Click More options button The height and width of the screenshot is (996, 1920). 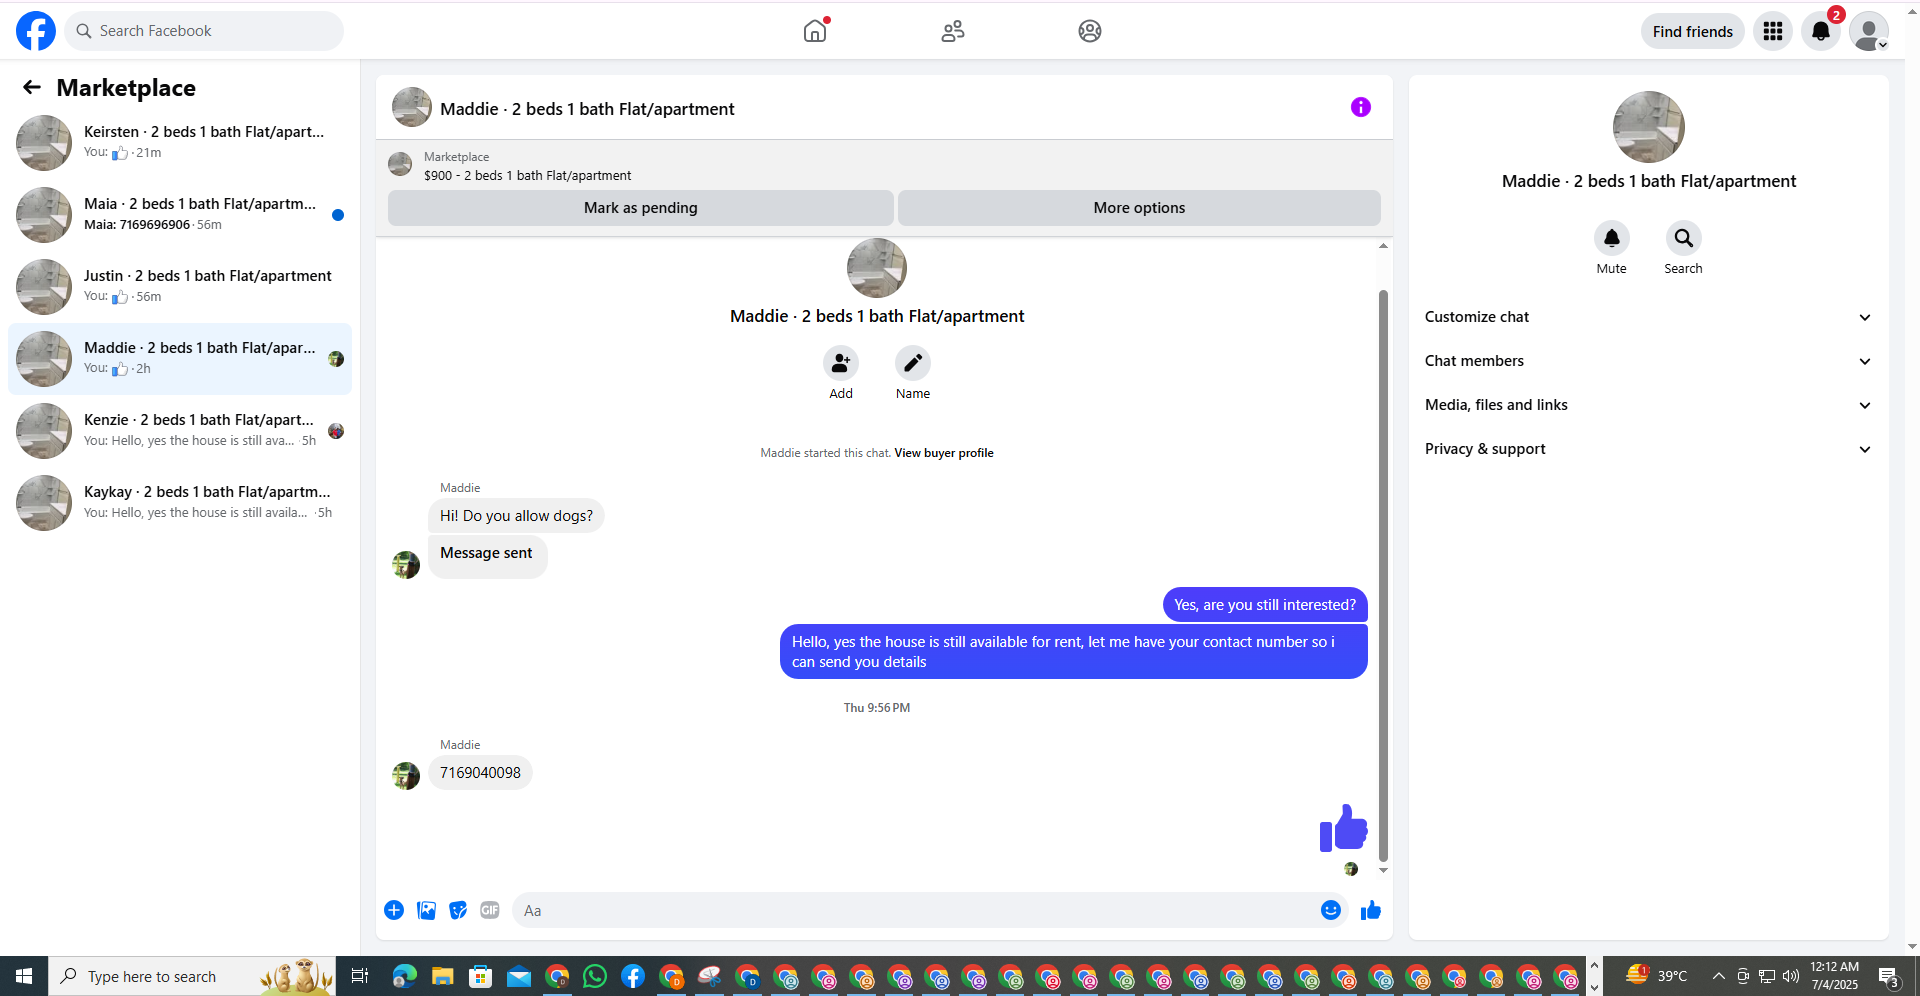pyautogui.click(x=1139, y=208)
